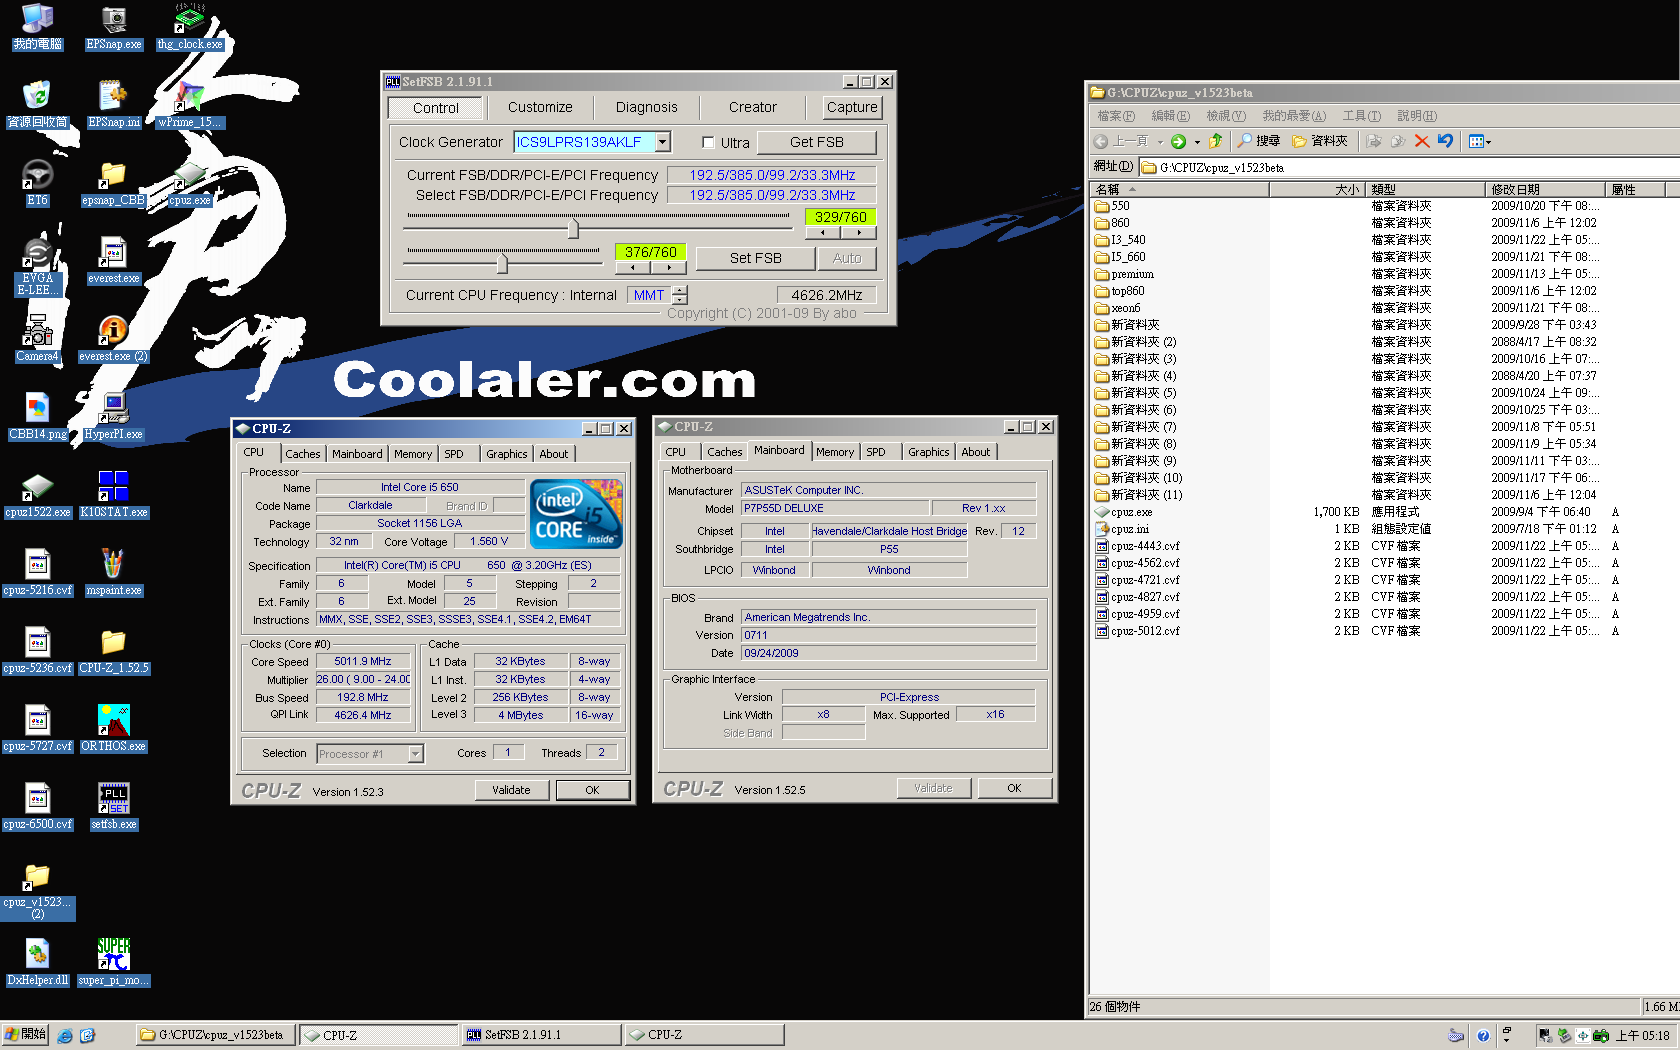Click OK in CPU-Z version 1.52.5
Image resolution: width=1680 pixels, height=1050 pixels.
click(x=1014, y=788)
